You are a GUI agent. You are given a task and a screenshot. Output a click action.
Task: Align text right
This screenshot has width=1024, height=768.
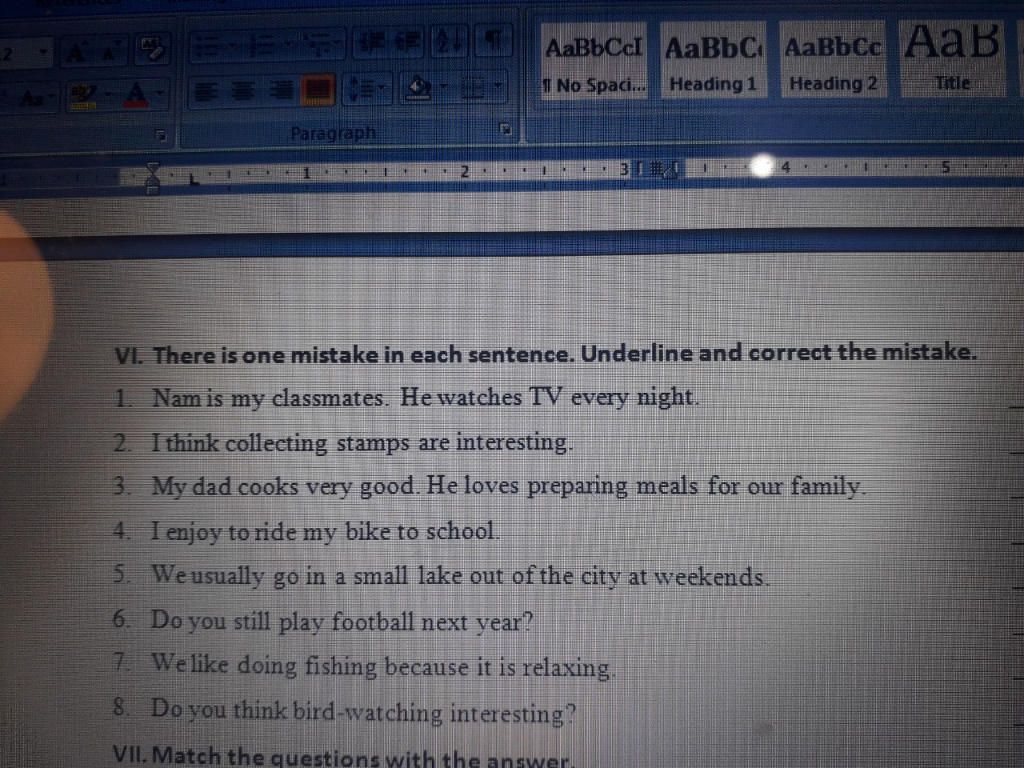click(x=281, y=91)
